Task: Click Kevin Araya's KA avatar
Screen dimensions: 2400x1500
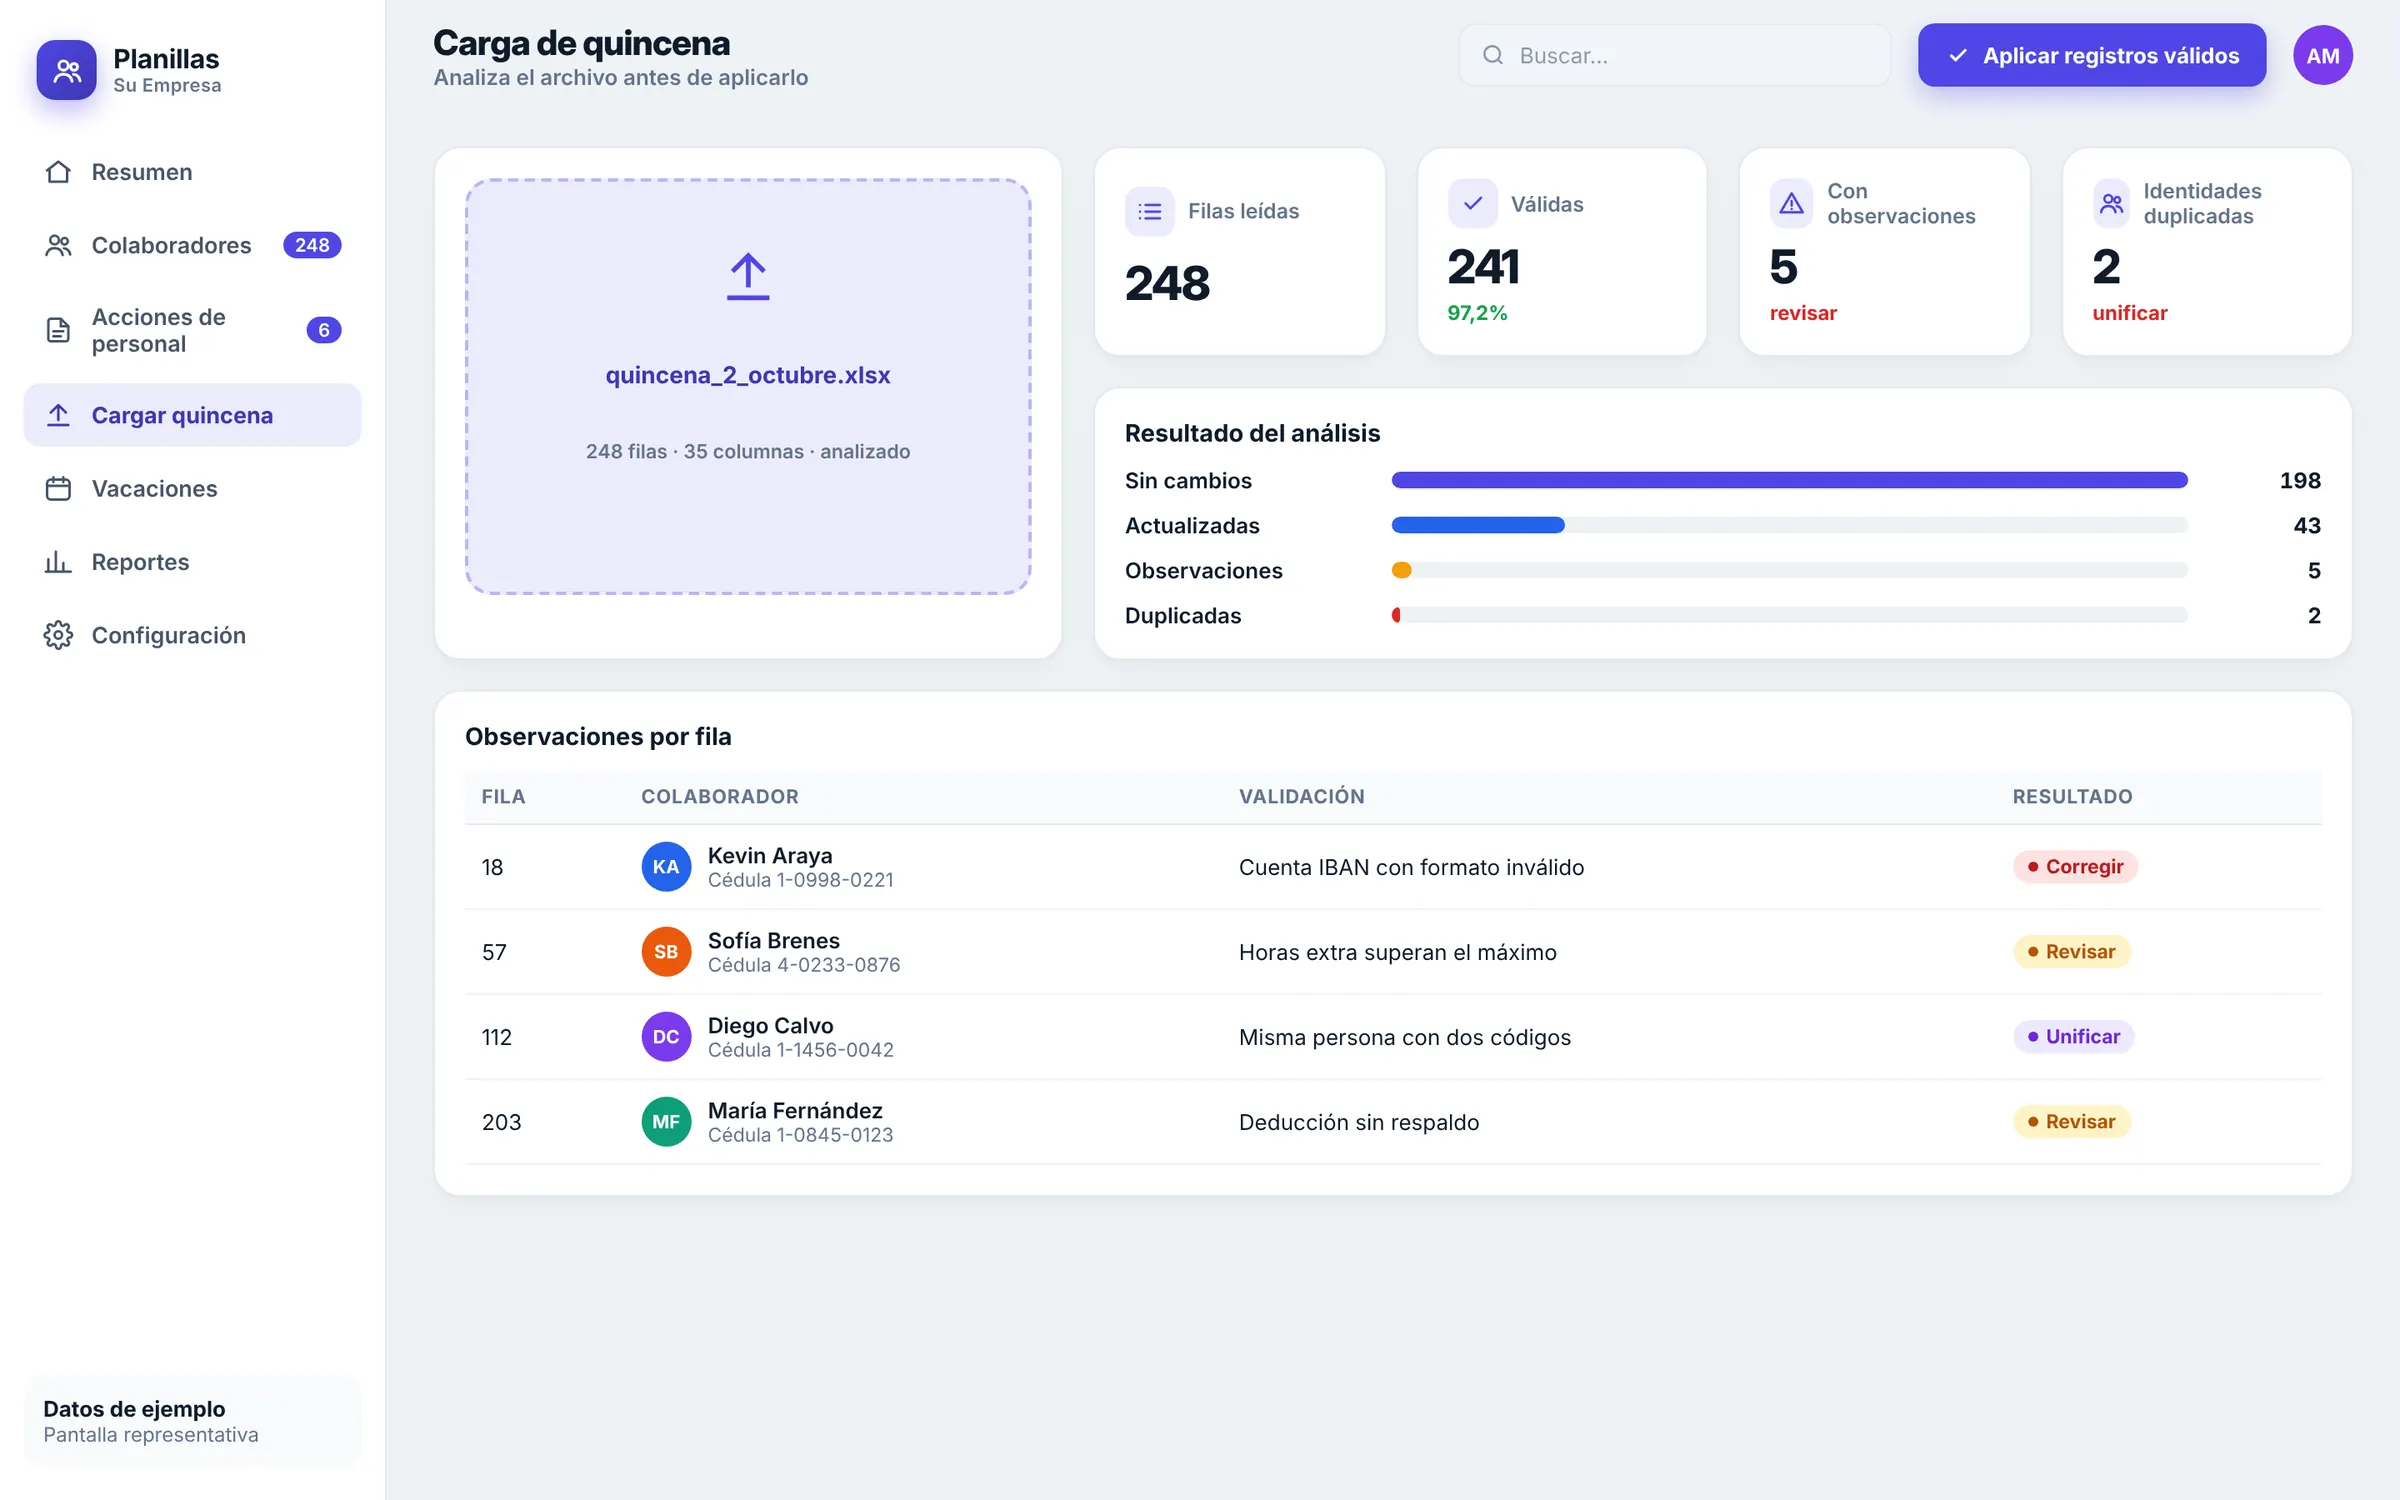Action: (666, 867)
